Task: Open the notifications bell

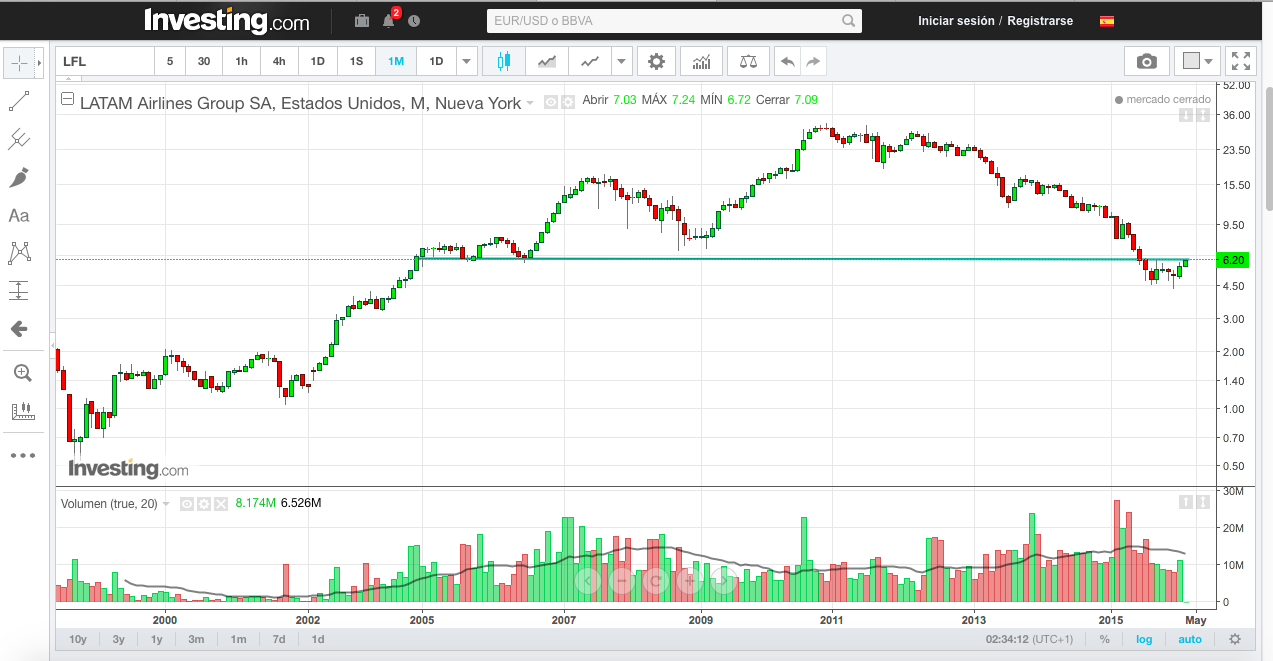Action: tap(389, 20)
